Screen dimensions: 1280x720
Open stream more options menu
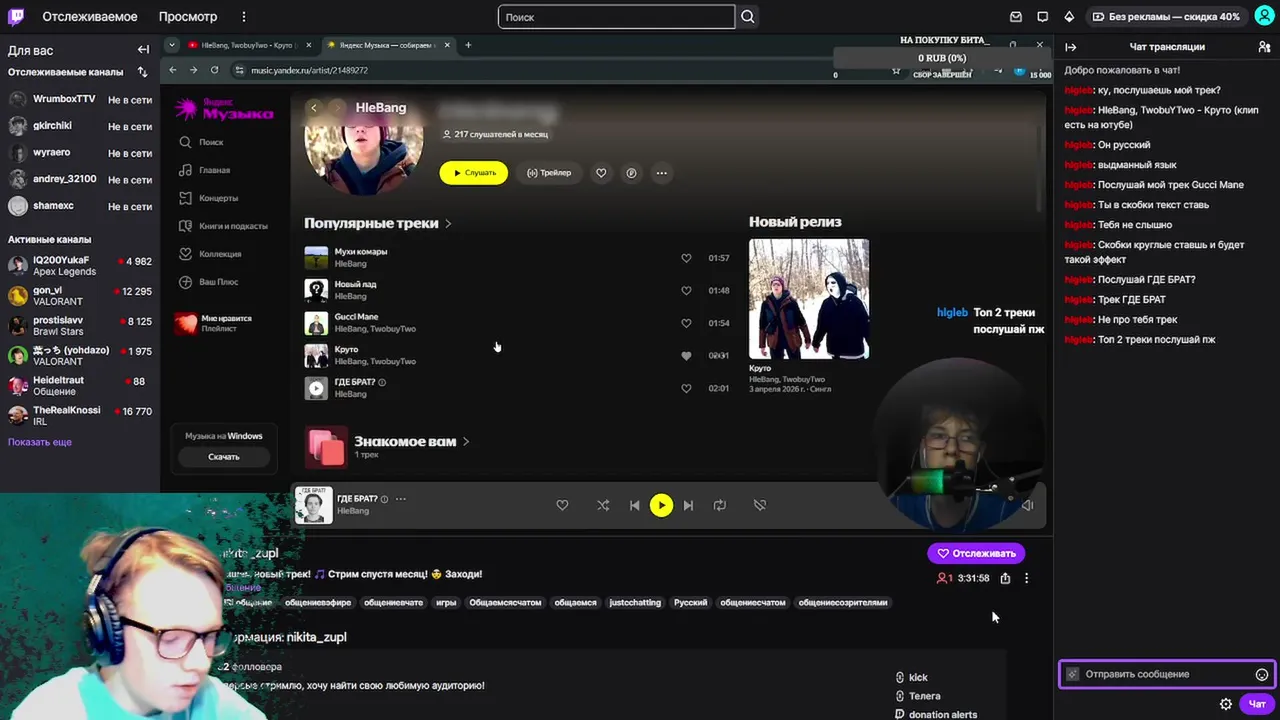pyautogui.click(x=1026, y=578)
